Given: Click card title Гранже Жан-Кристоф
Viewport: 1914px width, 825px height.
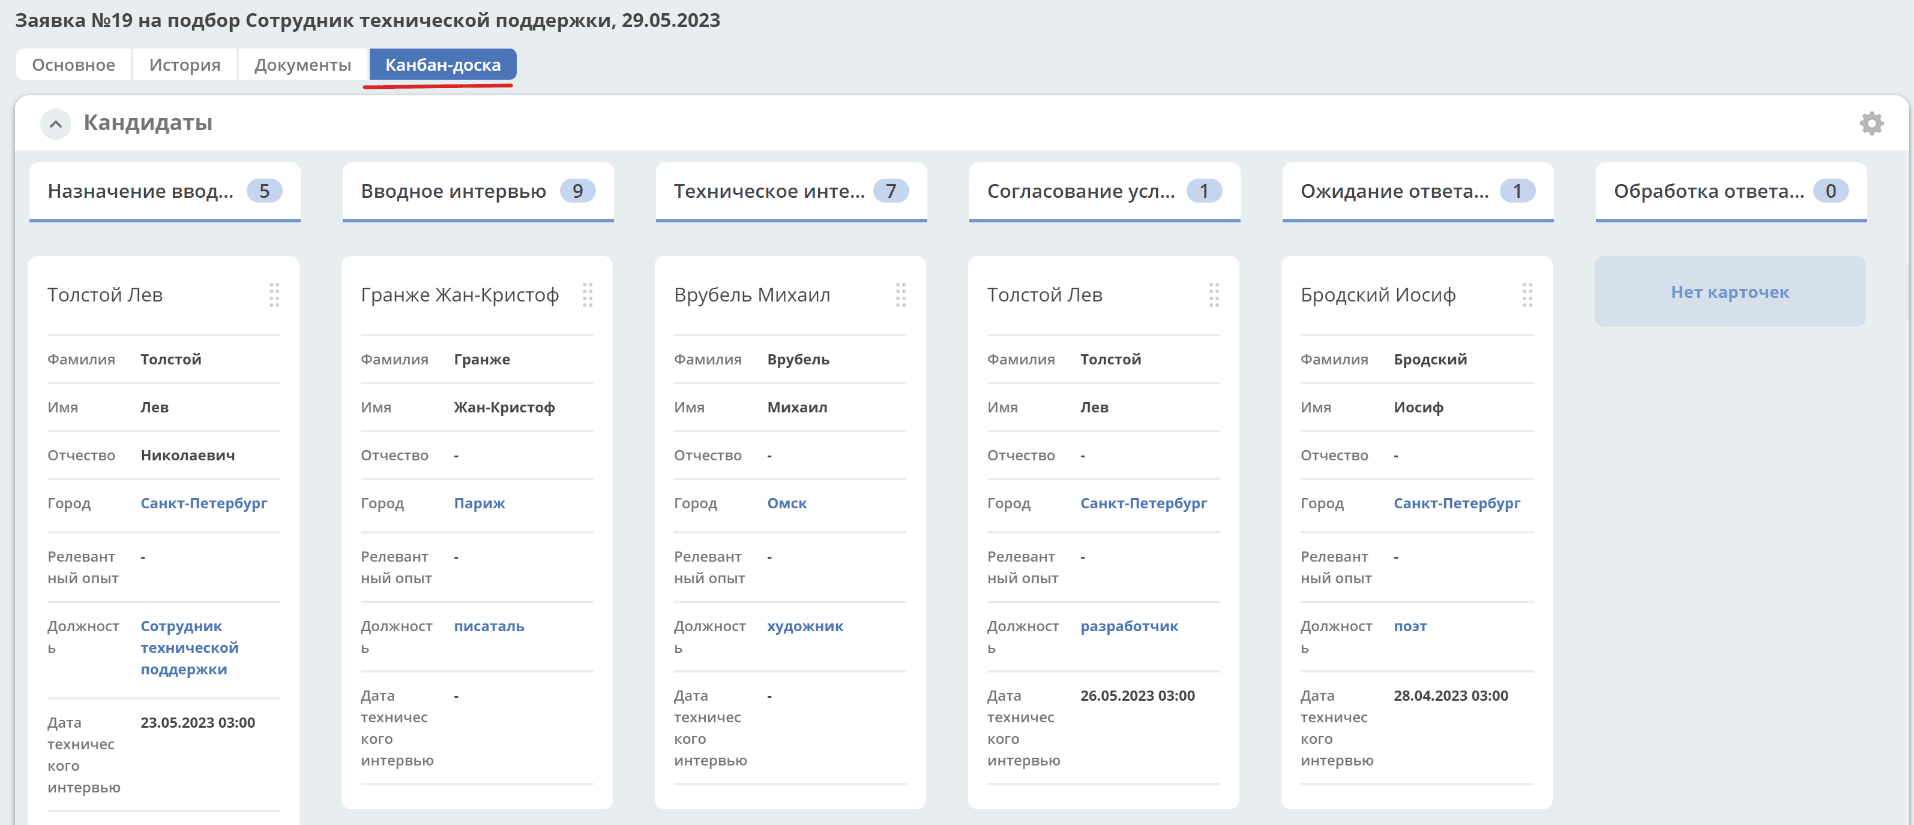Looking at the screenshot, I should tap(460, 295).
